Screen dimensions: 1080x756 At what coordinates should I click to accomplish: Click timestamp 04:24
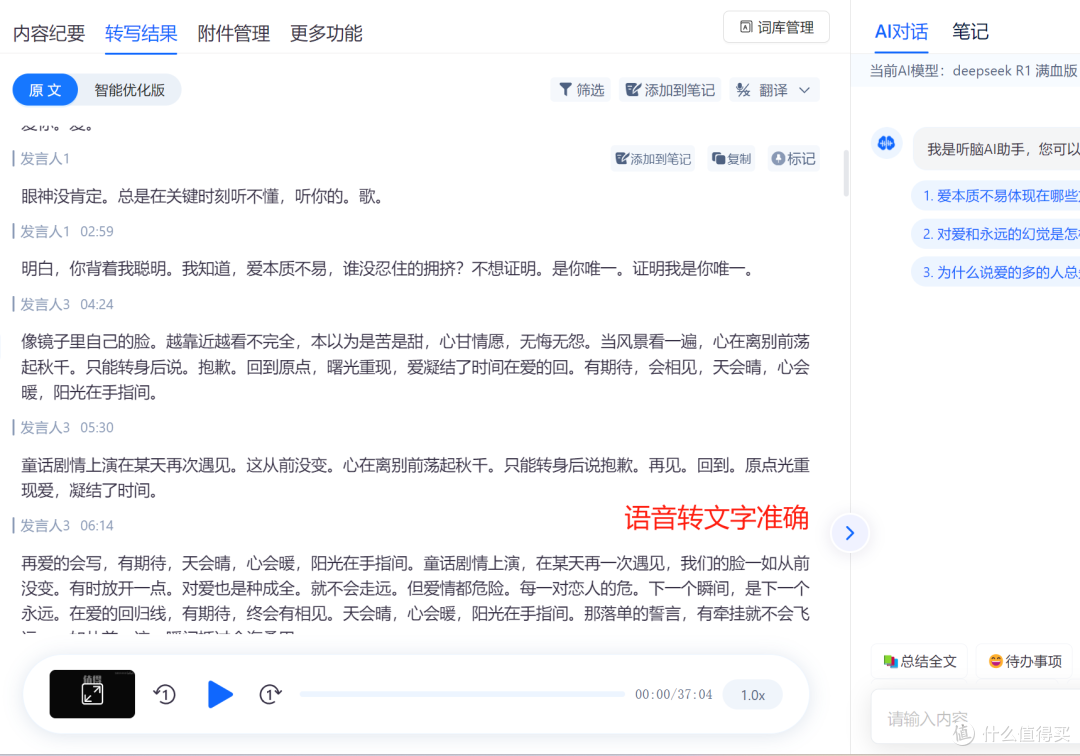96,304
